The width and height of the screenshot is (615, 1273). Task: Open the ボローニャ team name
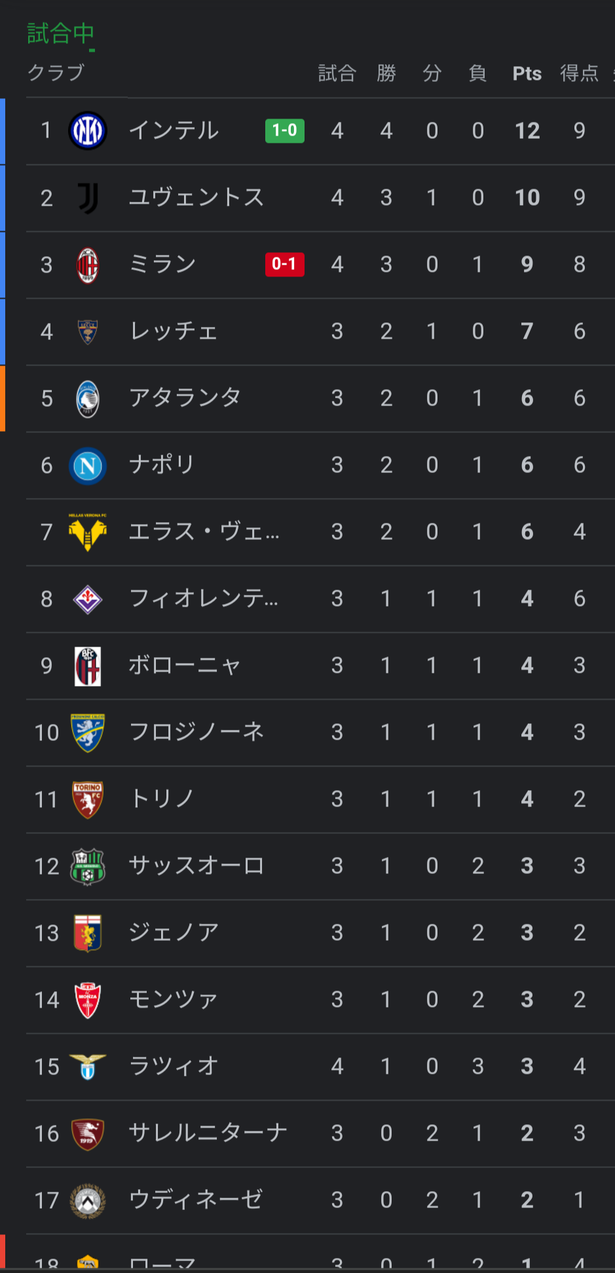185,665
